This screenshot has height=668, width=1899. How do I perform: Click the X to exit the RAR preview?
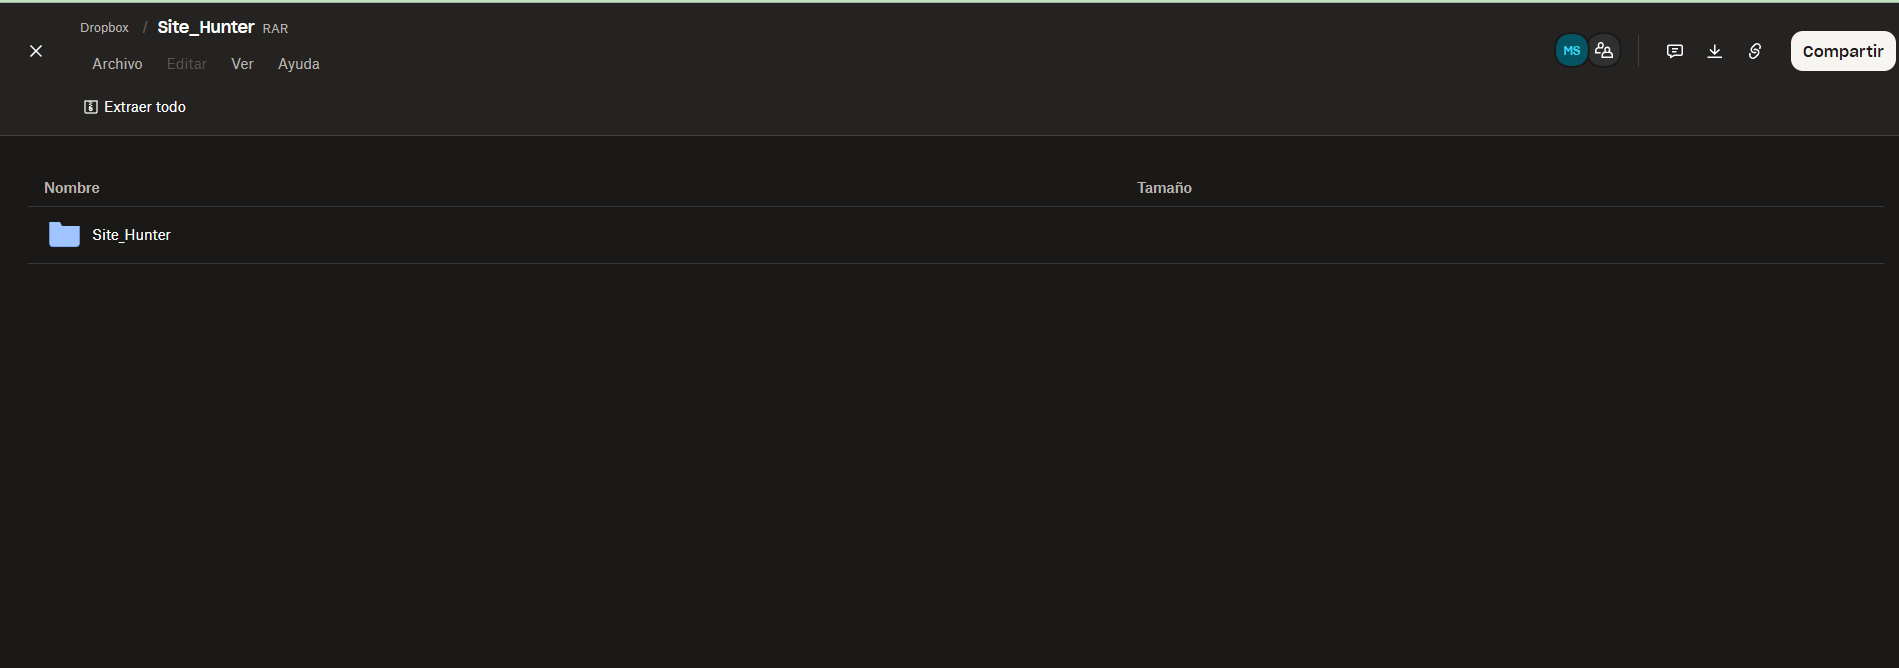[x=35, y=50]
